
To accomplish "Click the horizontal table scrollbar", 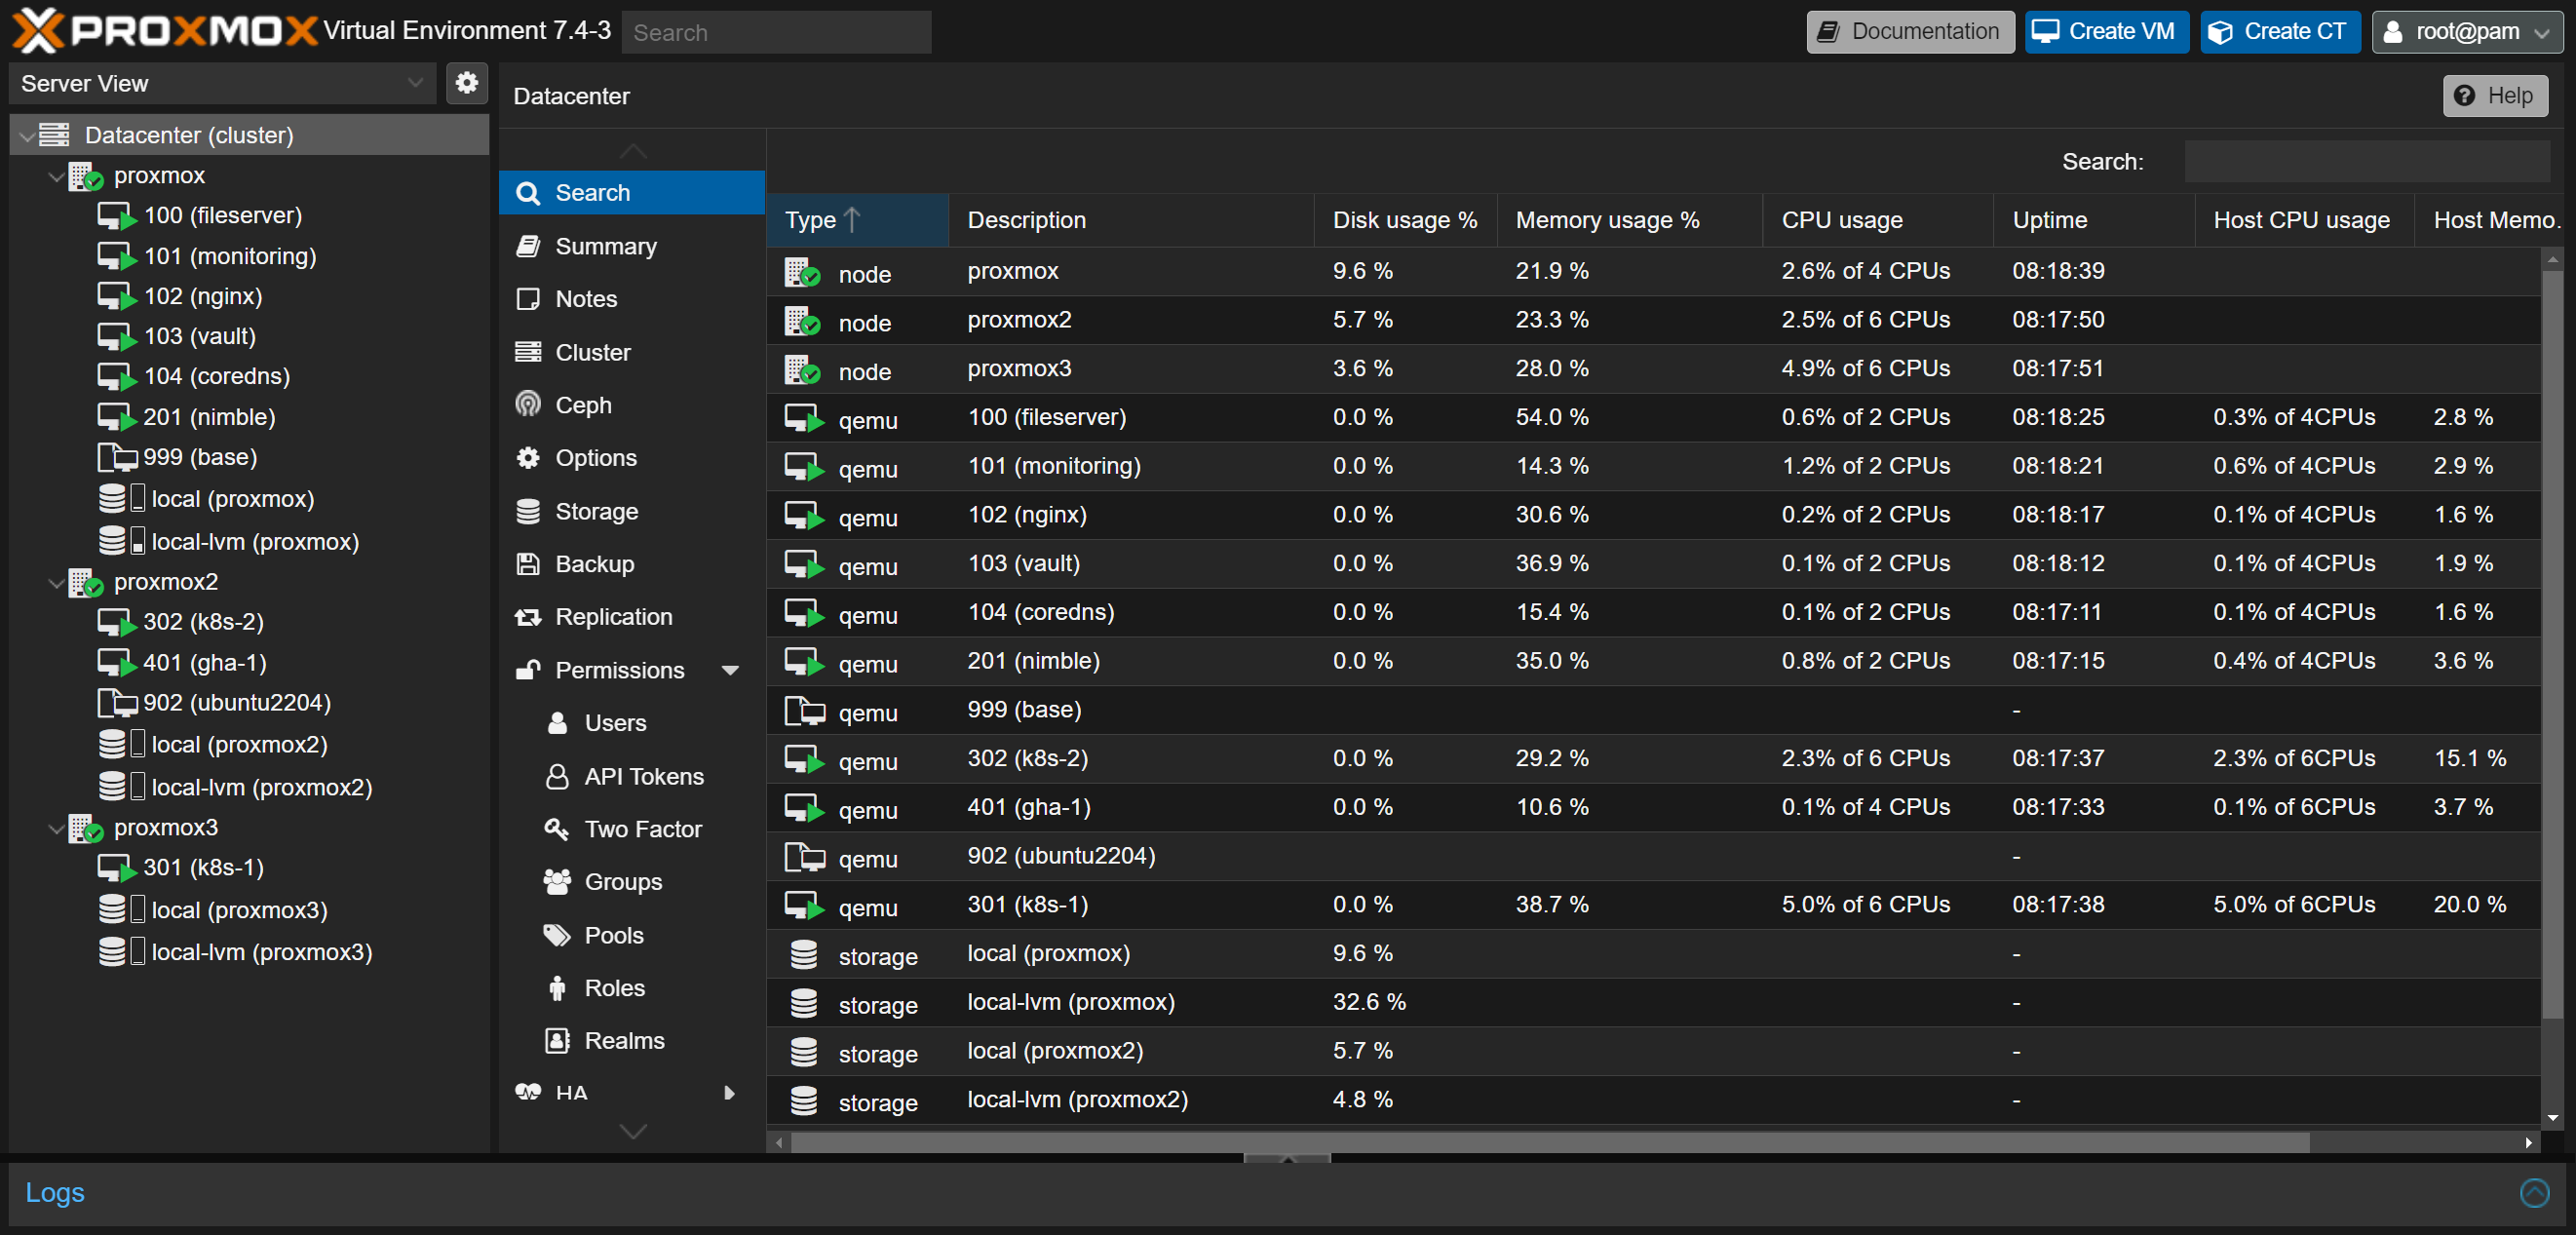I will point(1549,1142).
